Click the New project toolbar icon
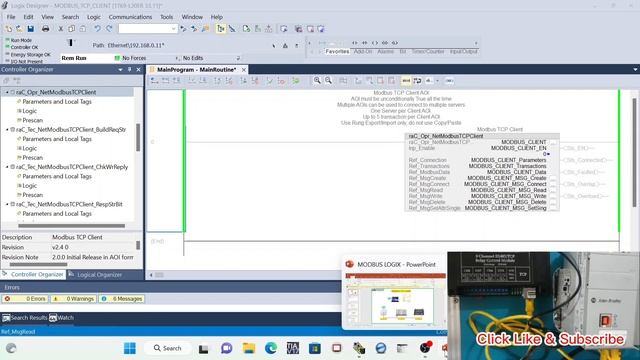The image size is (640, 360). [9, 29]
